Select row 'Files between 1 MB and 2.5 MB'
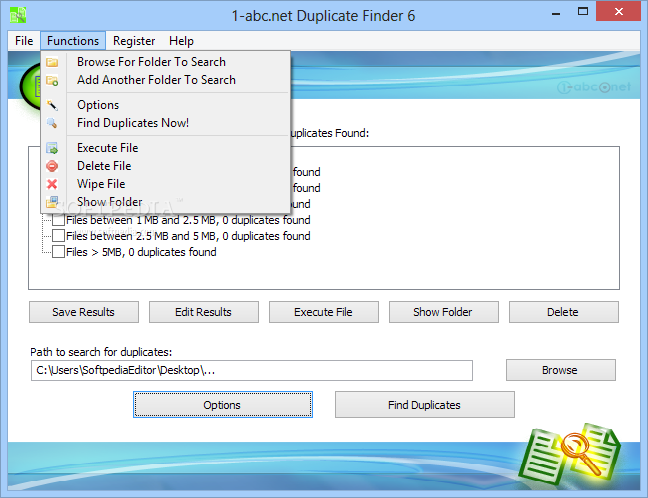648x498 pixels. coord(188,220)
